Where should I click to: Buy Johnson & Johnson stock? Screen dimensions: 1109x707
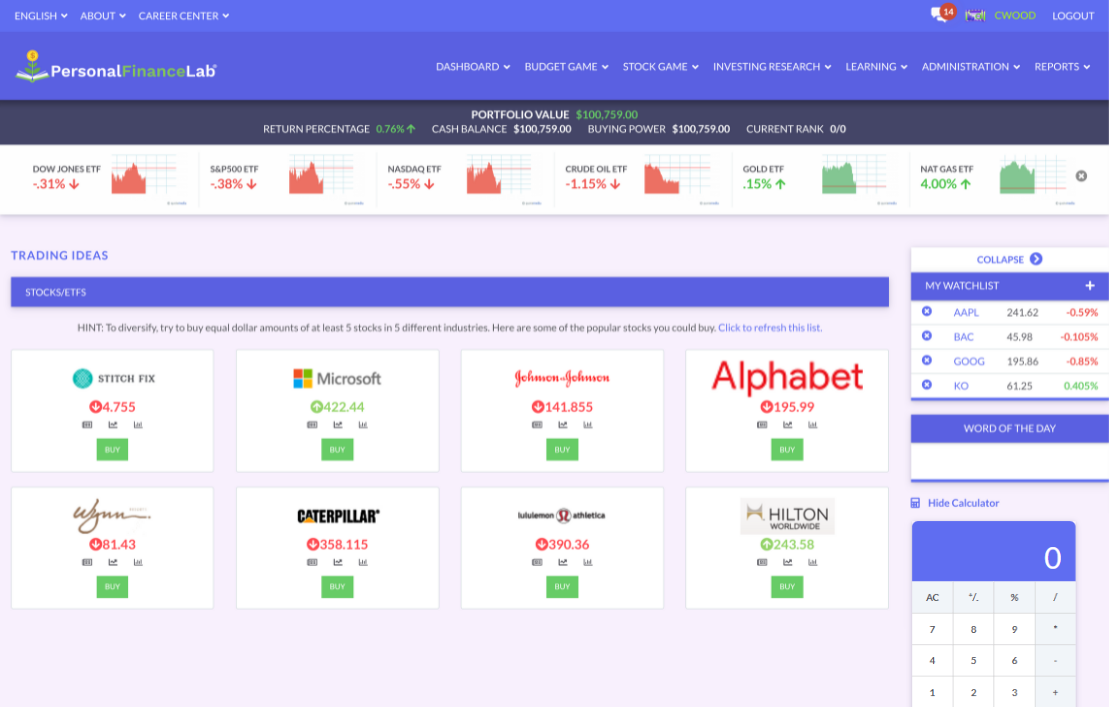(562, 450)
